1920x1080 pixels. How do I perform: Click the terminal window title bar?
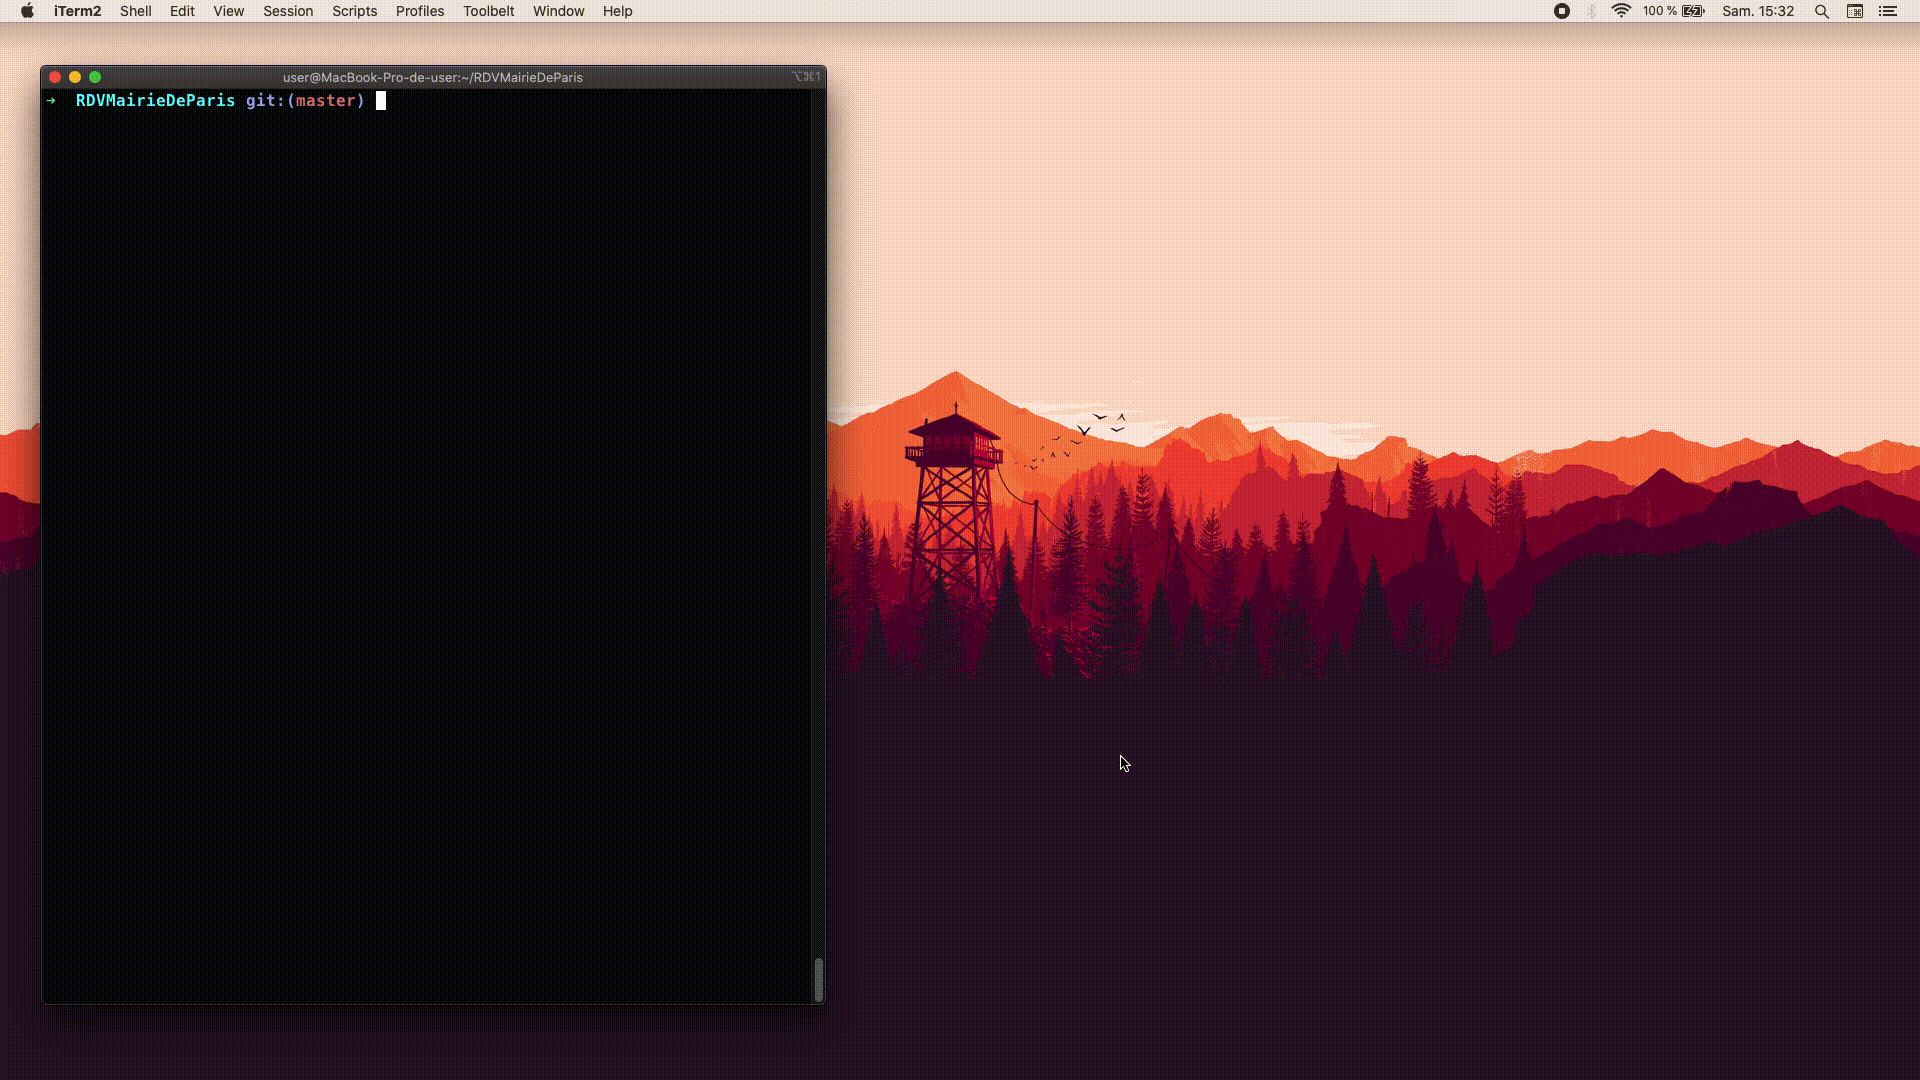(x=432, y=77)
